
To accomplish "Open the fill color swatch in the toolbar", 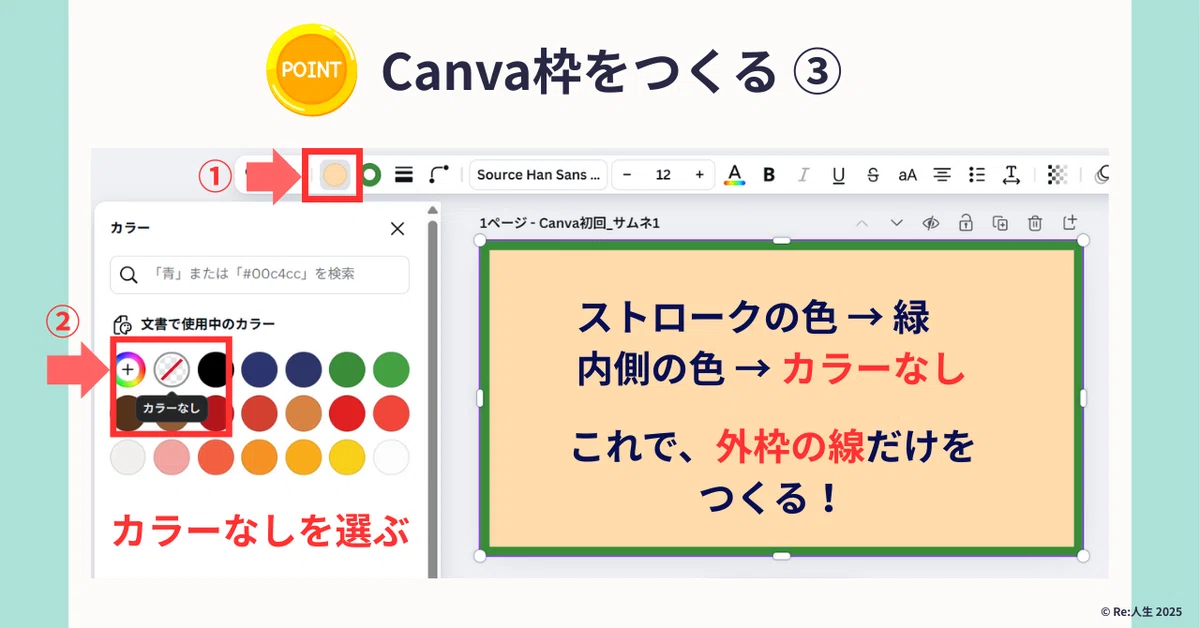I will click(x=336, y=175).
